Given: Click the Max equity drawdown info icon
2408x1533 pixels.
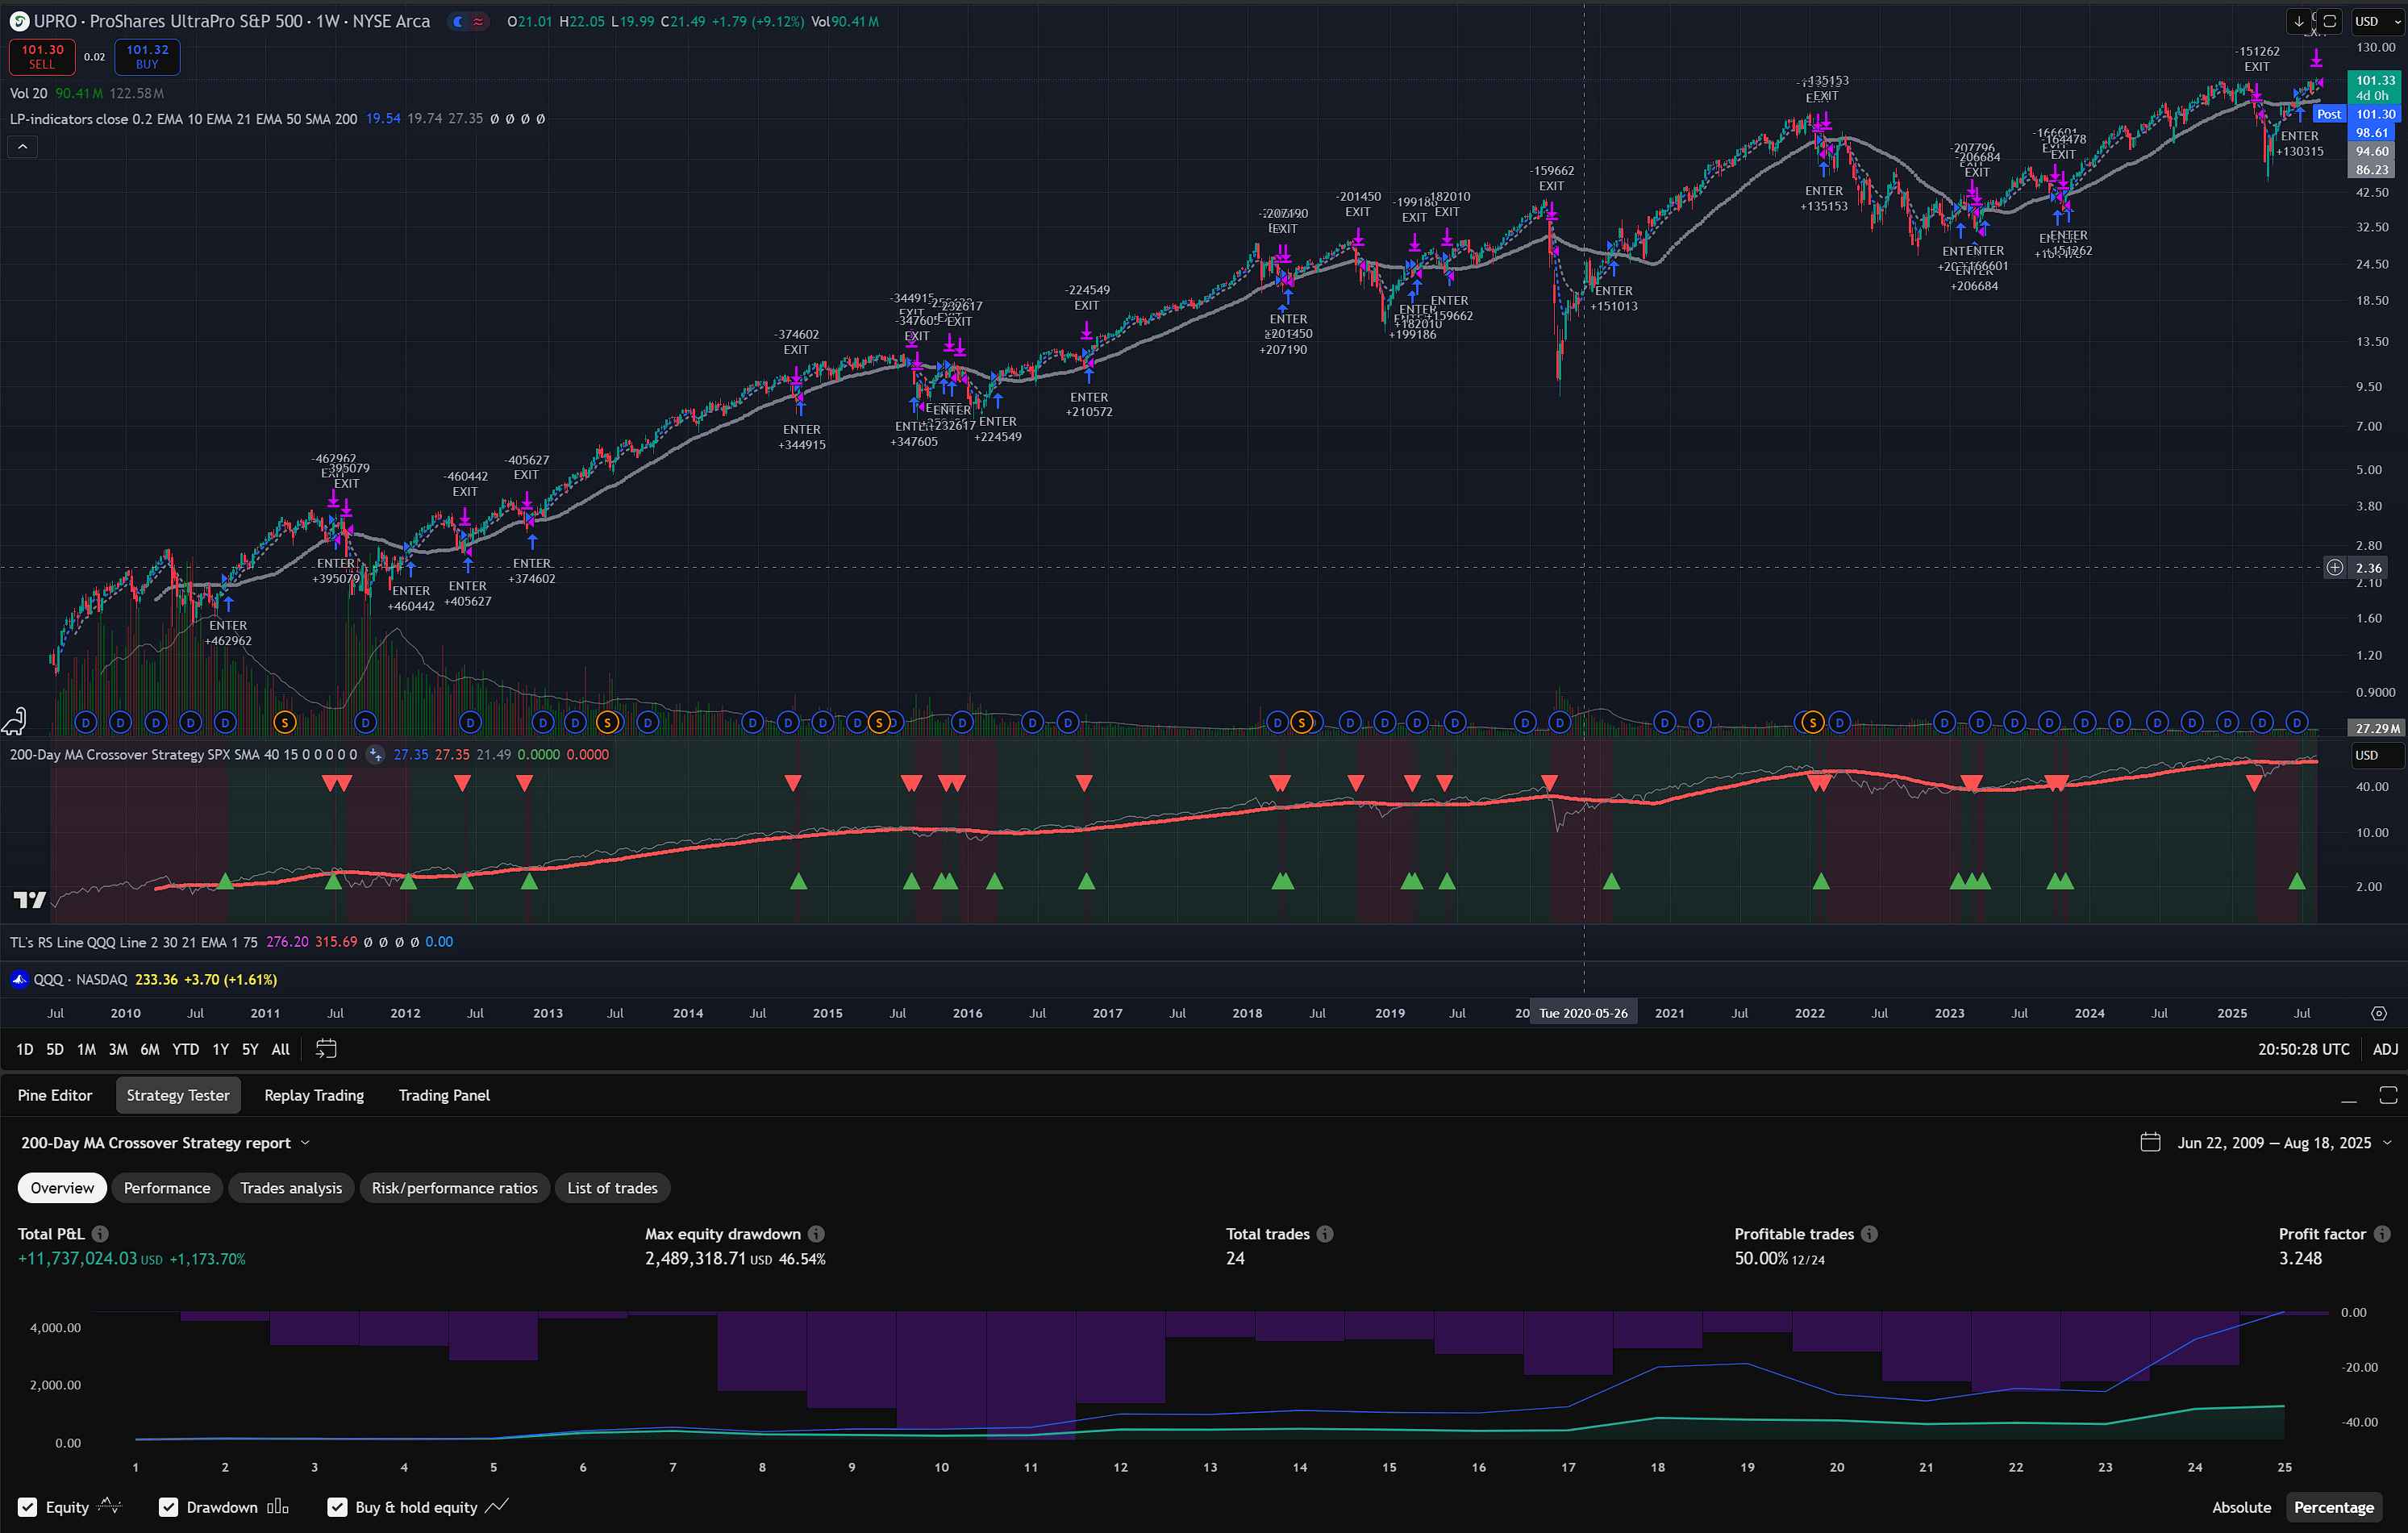Looking at the screenshot, I should [816, 1234].
